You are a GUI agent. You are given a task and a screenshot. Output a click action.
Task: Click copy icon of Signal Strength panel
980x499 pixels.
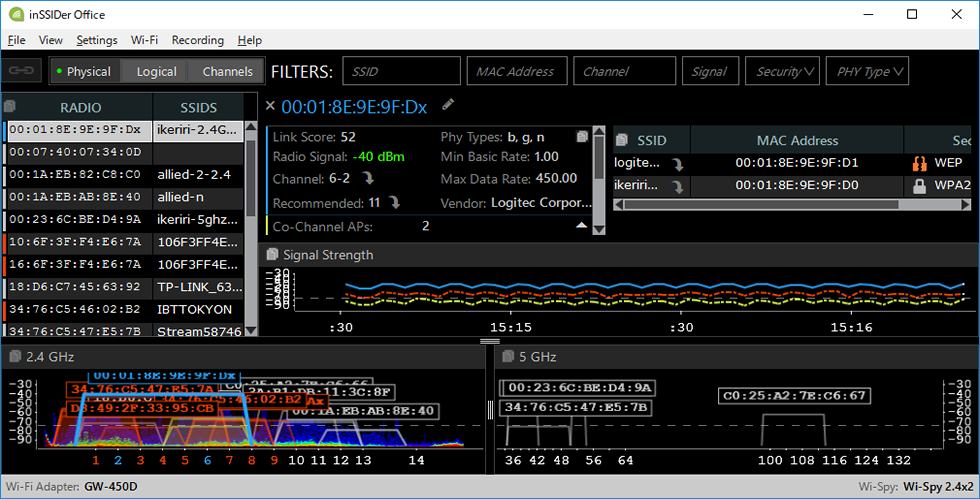pyautogui.click(x=272, y=254)
